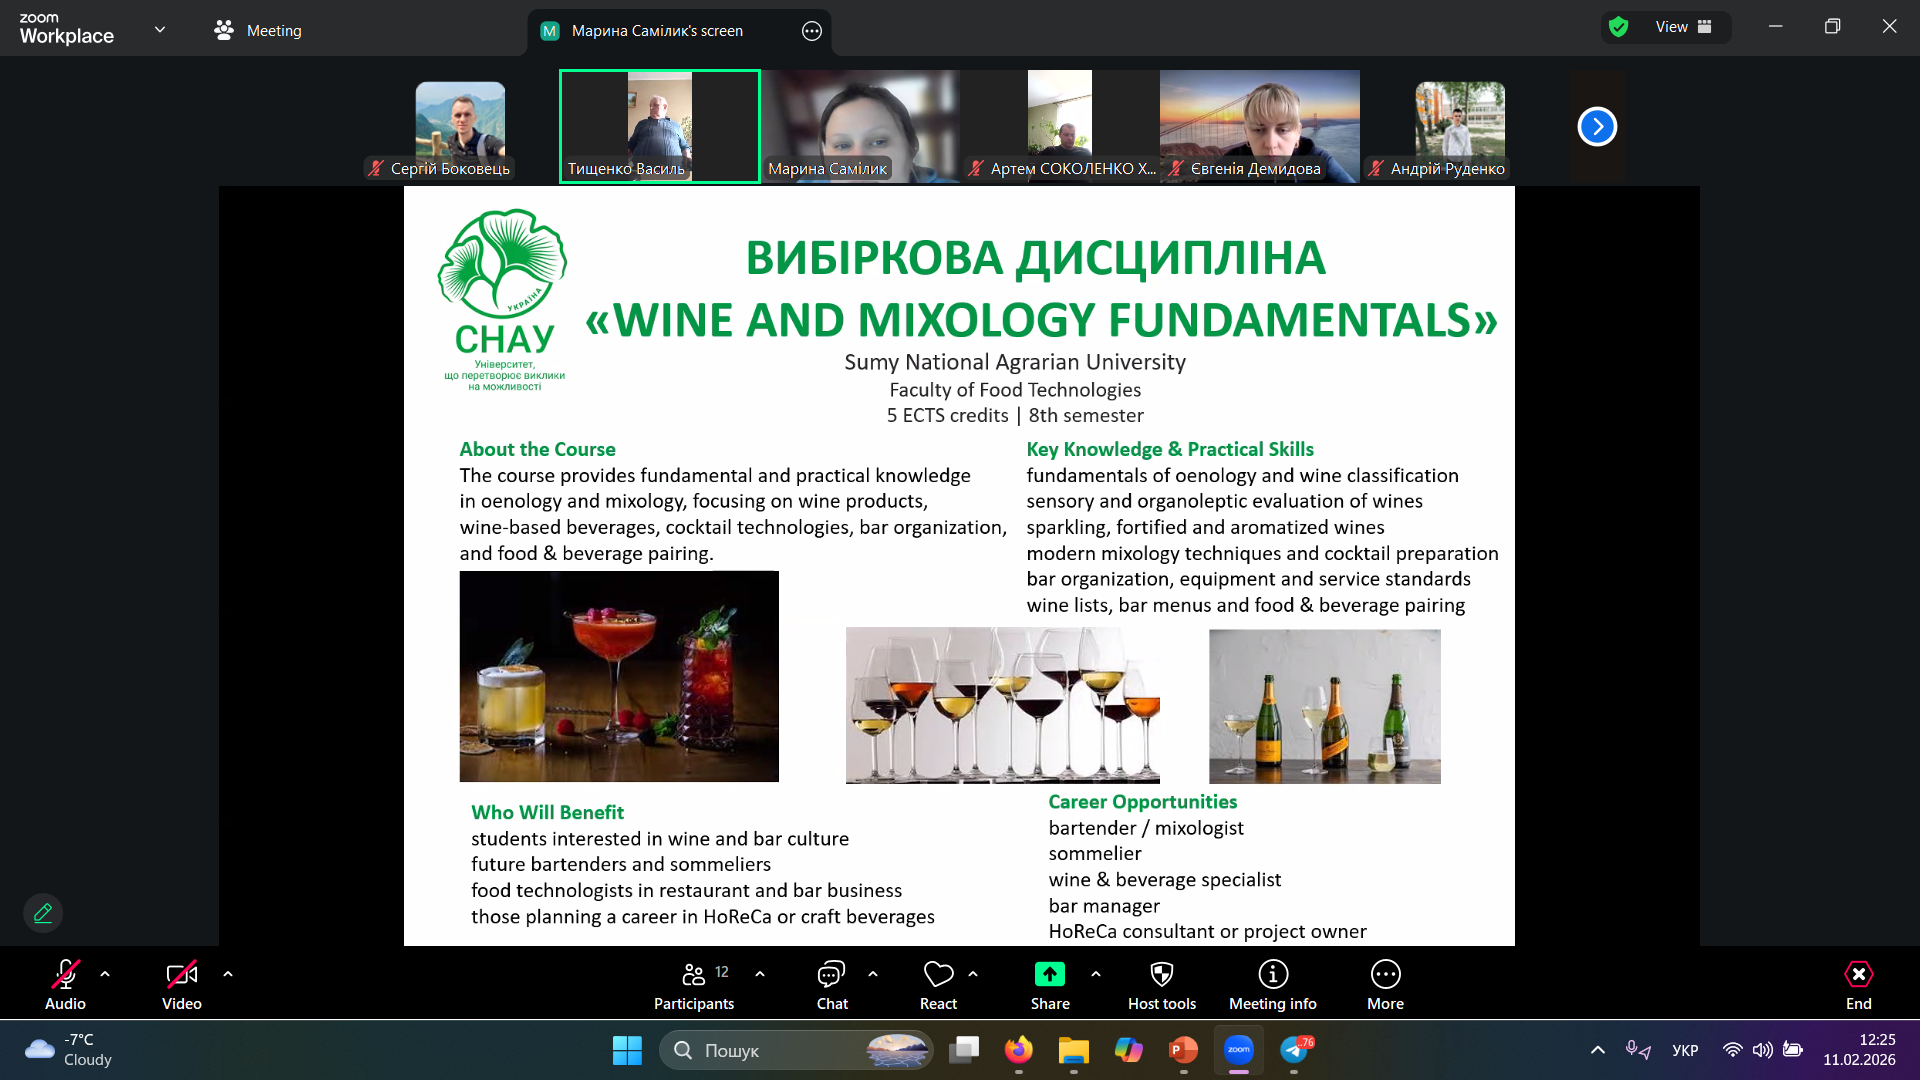Open the Zoom Workplace dropdown chevron
The image size is (1920, 1080).
pyautogui.click(x=160, y=29)
